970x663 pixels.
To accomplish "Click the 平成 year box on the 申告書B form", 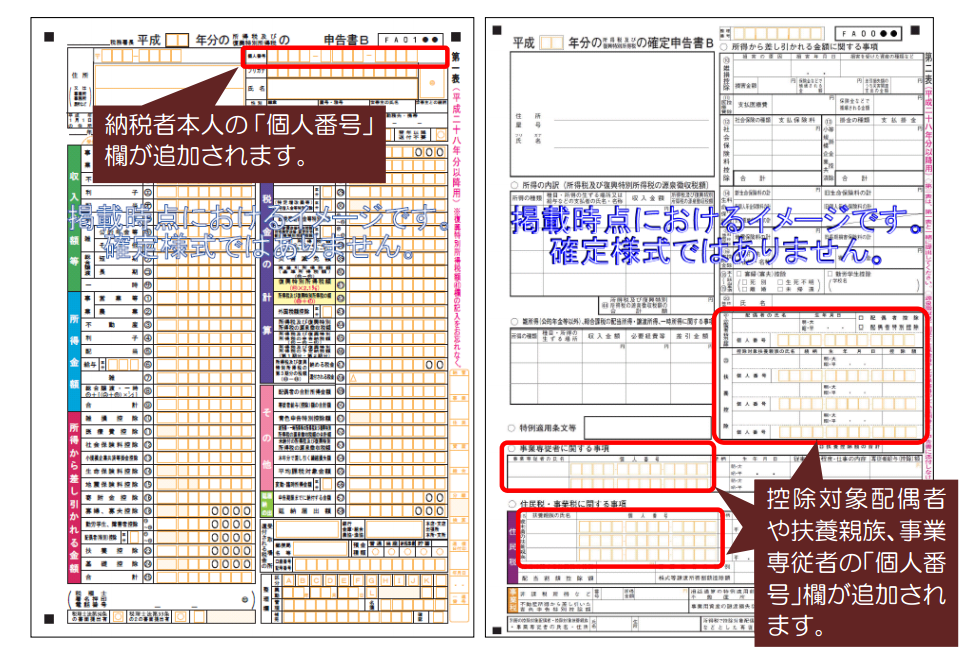I will tap(176, 40).
